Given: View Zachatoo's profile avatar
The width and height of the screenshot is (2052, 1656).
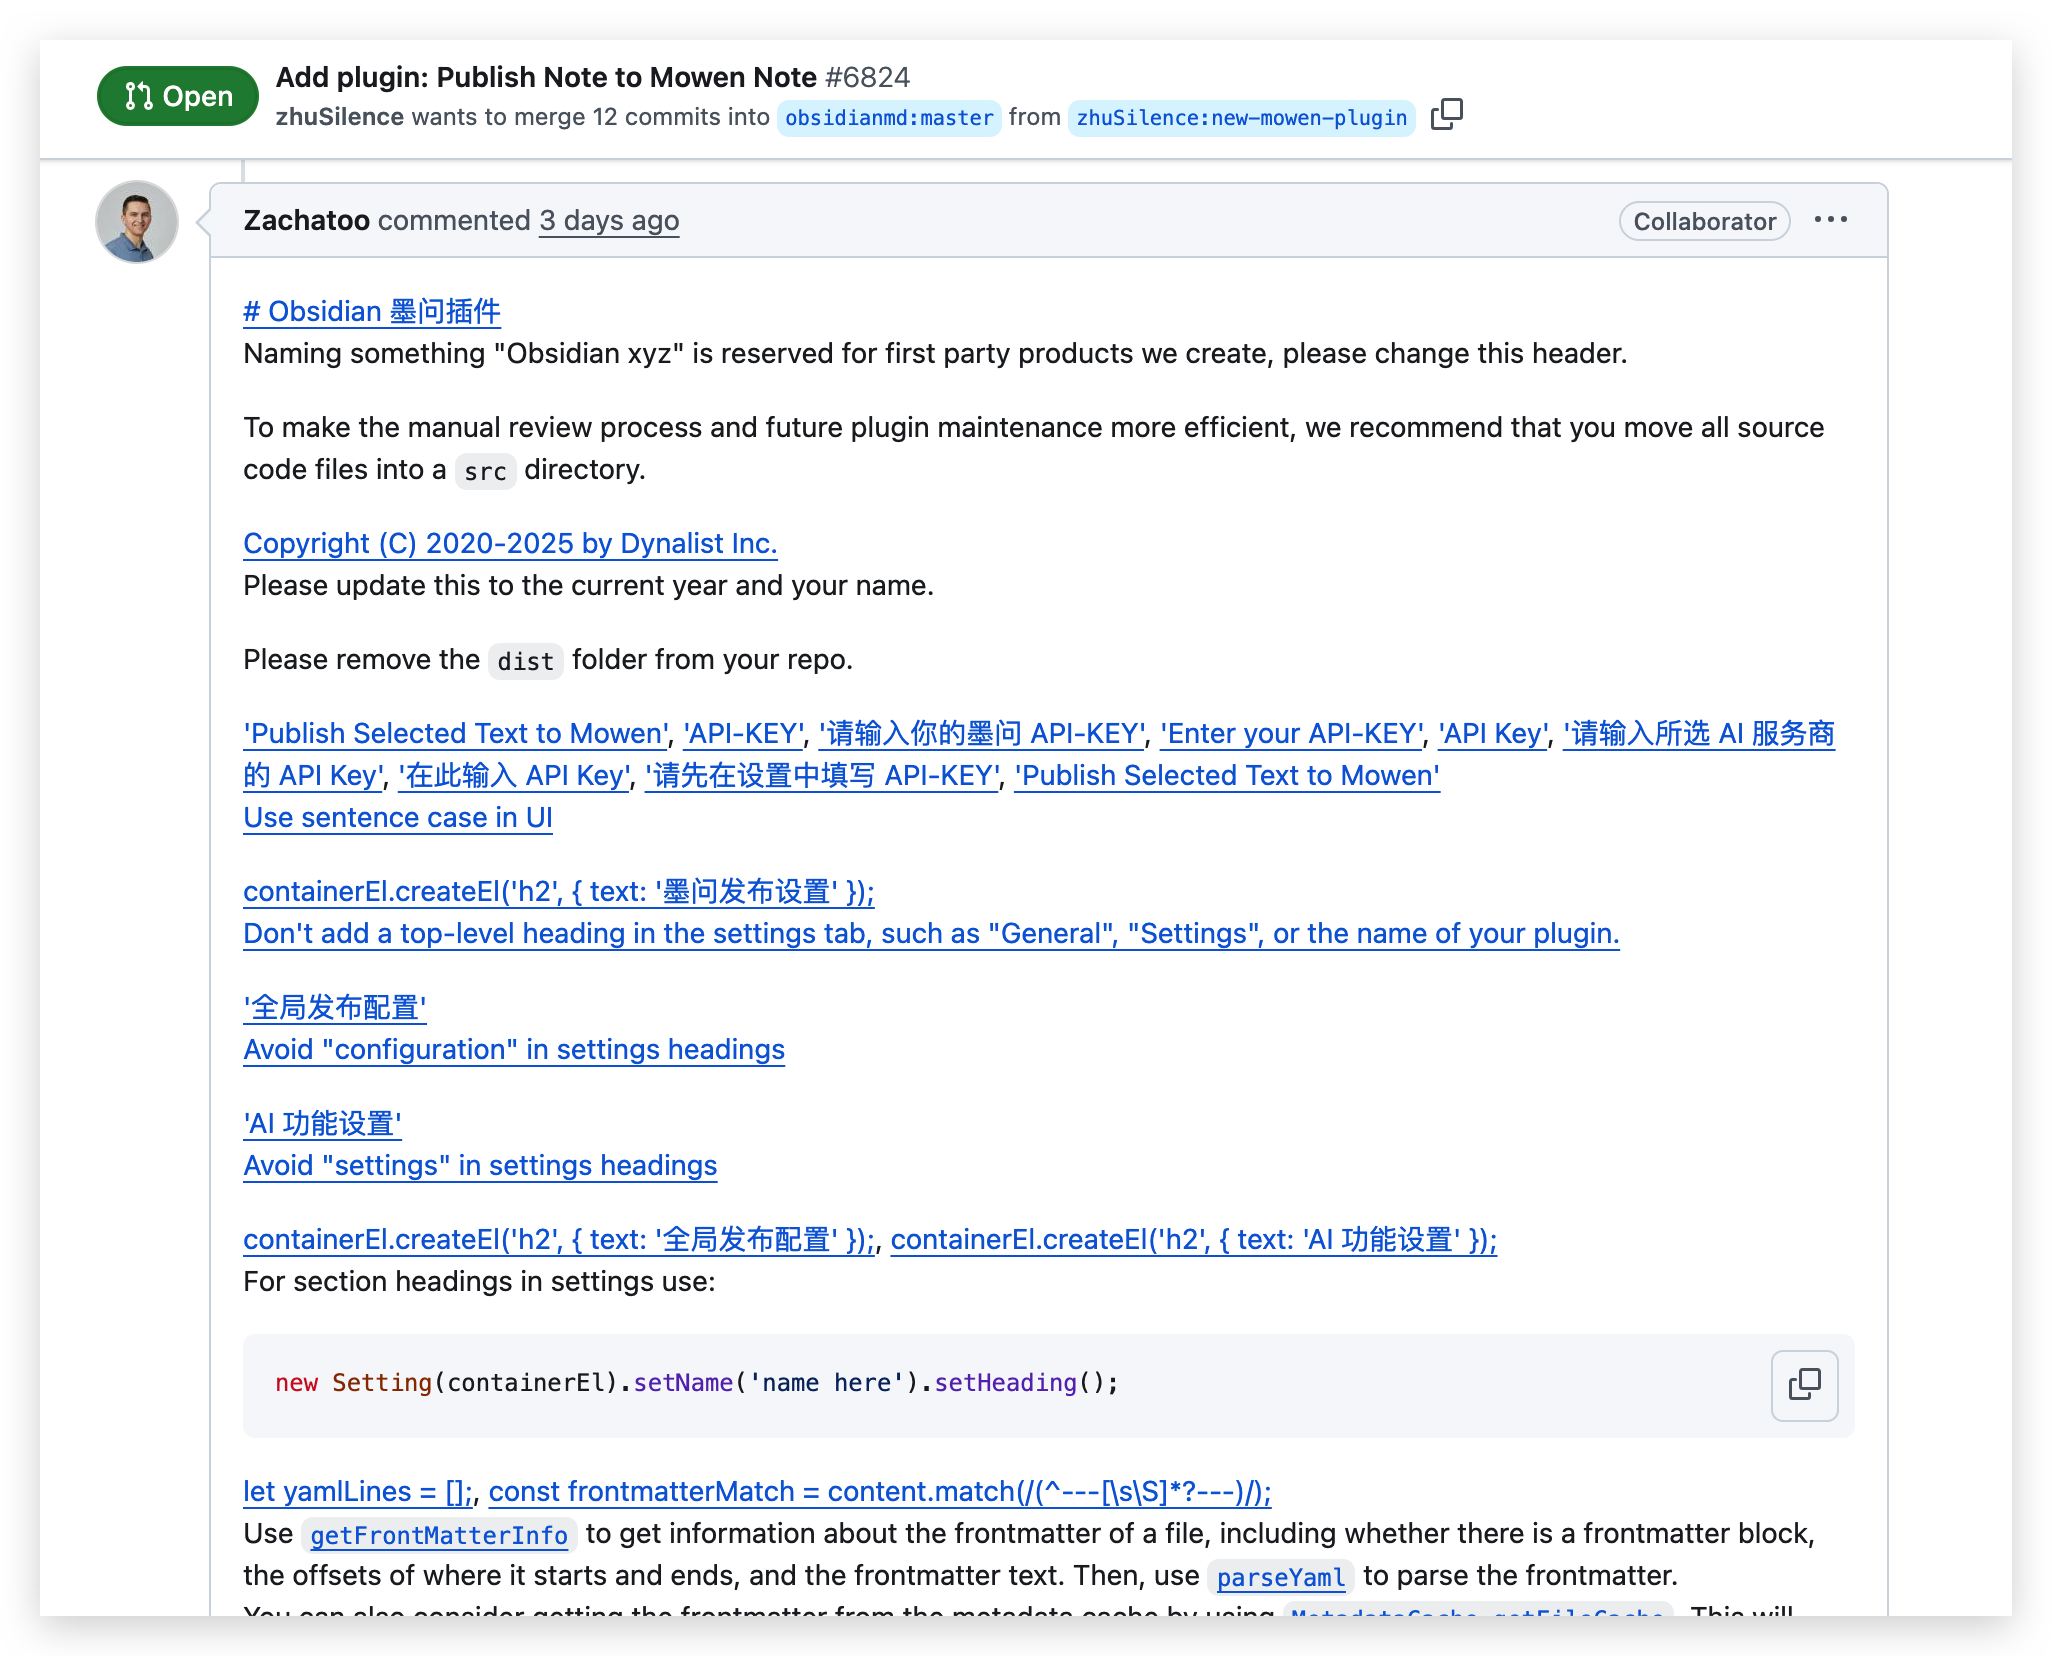Looking at the screenshot, I should (x=137, y=222).
